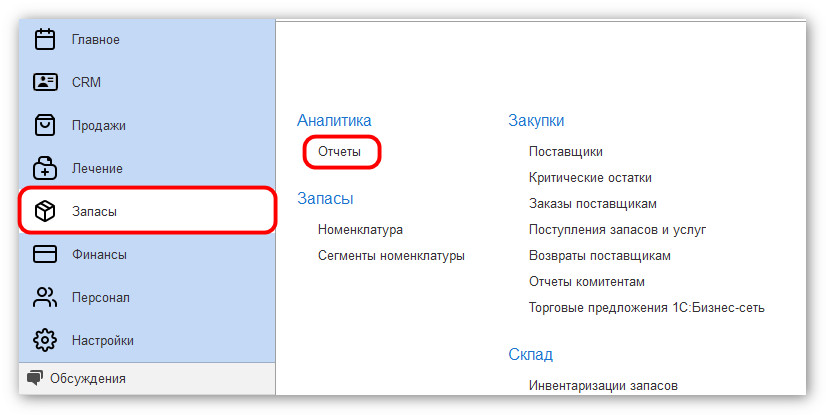Open the Главное section
This screenshot has height=415, width=826.
[x=147, y=39]
